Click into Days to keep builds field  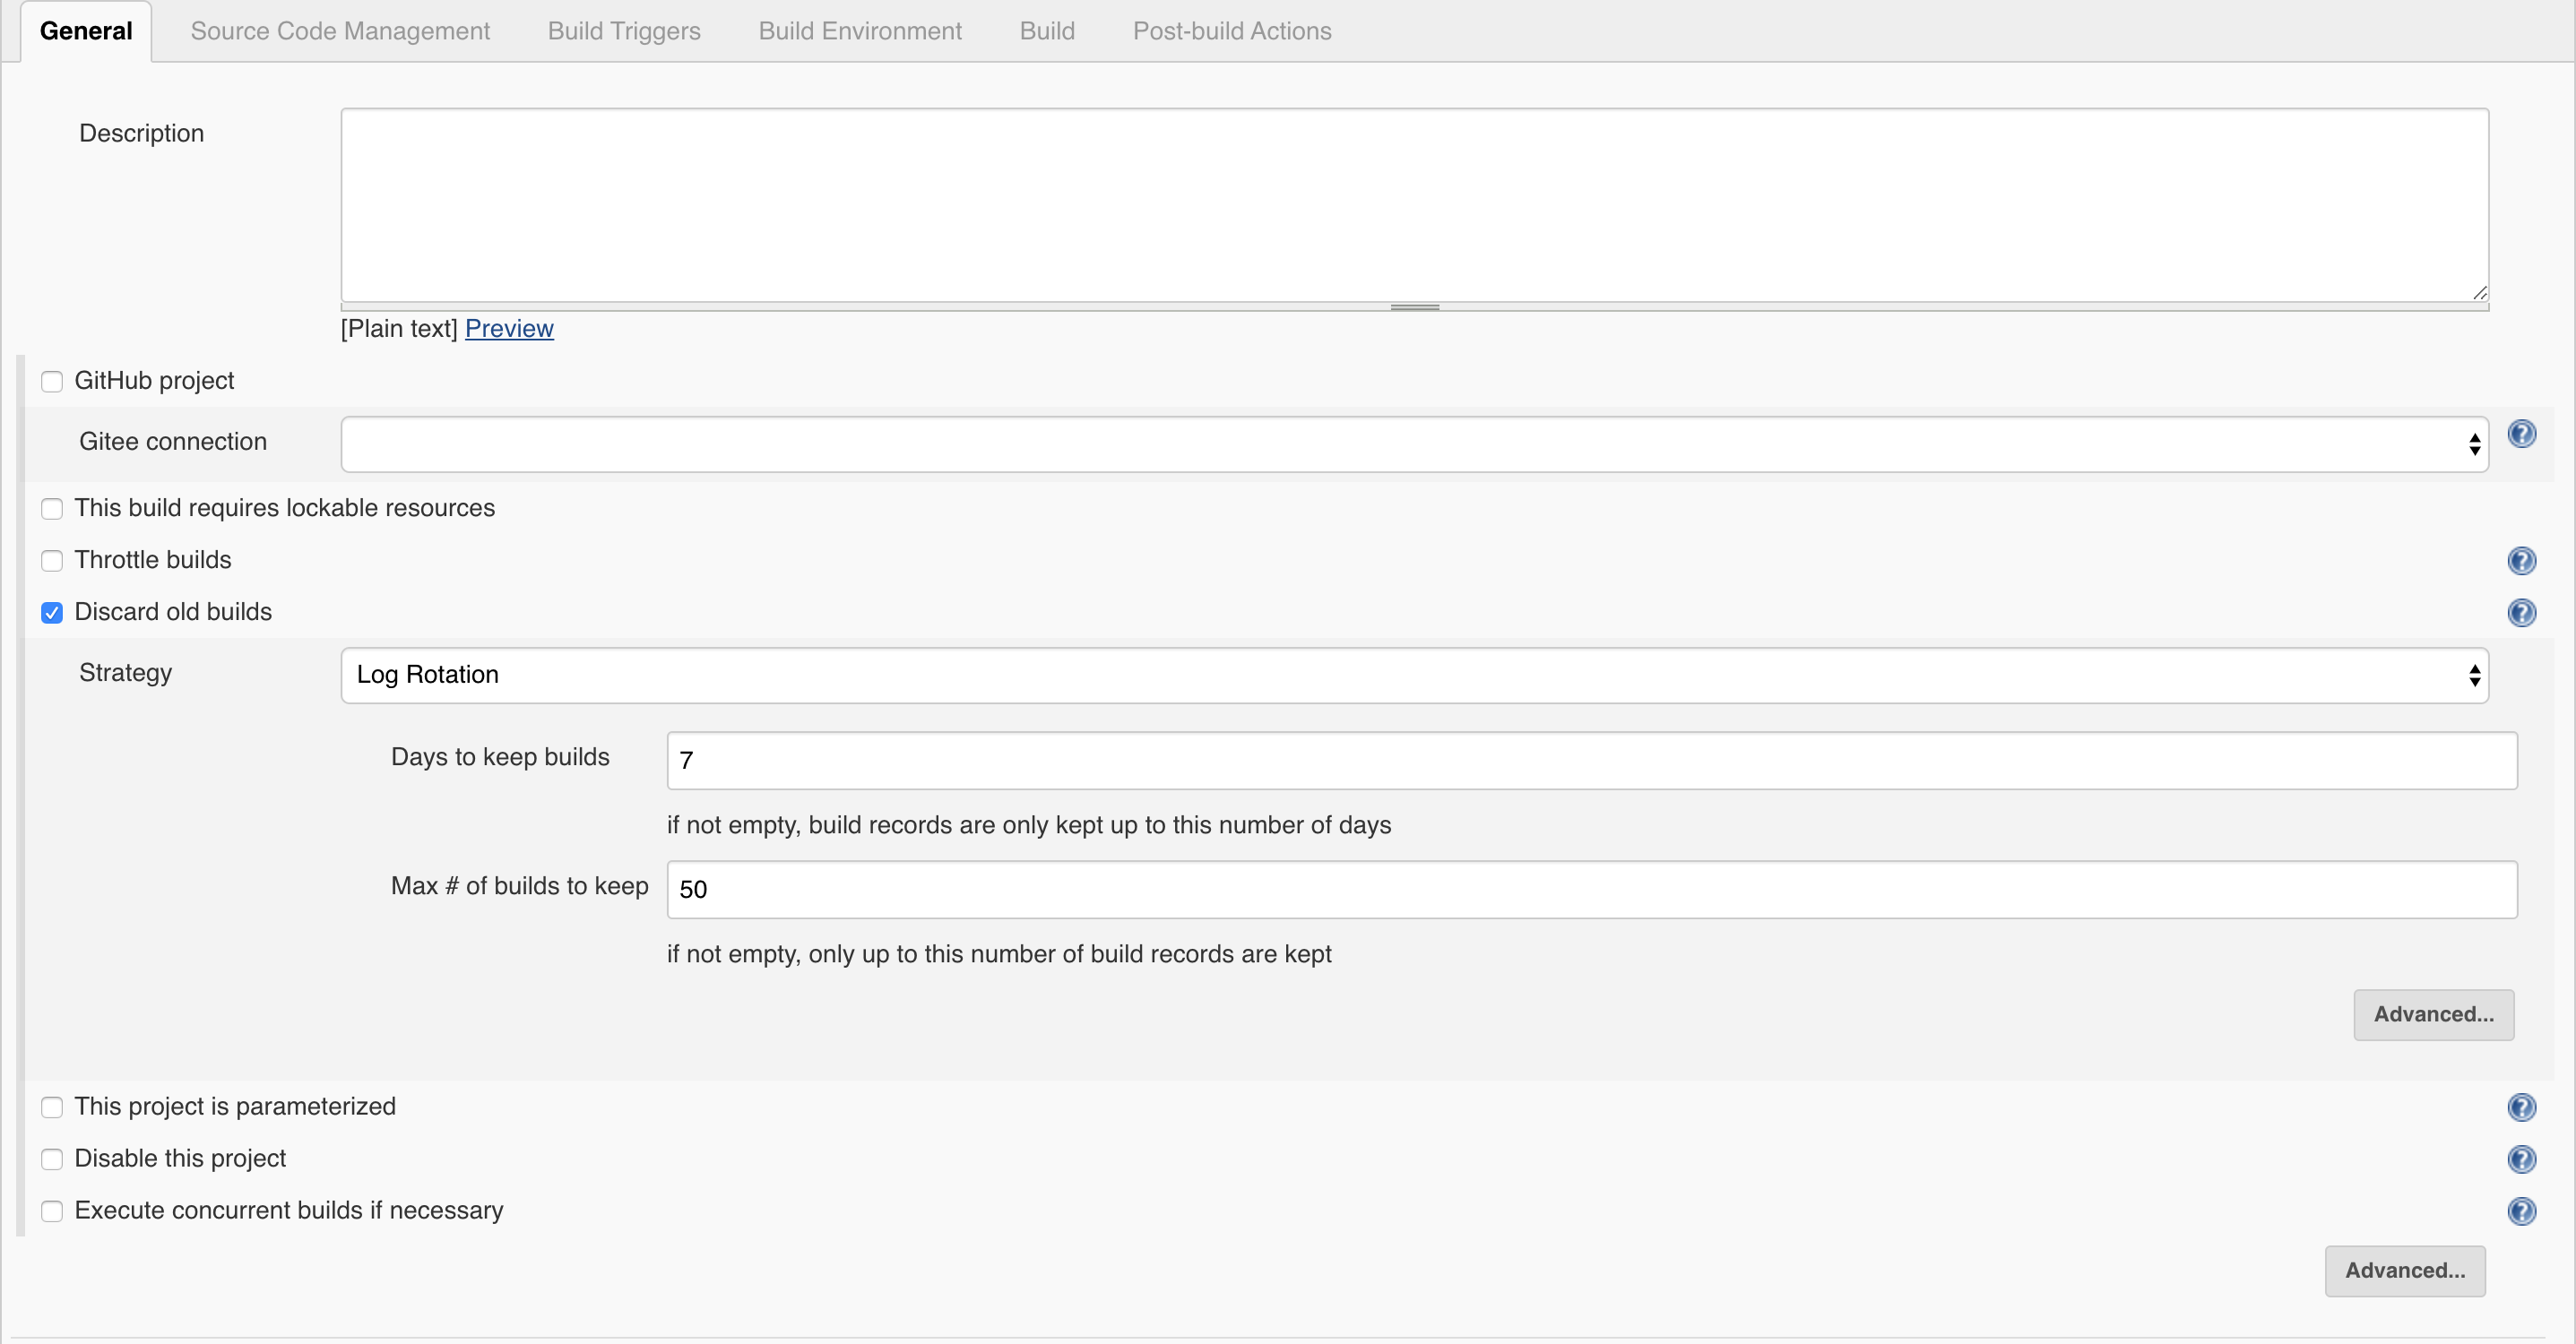point(1591,761)
